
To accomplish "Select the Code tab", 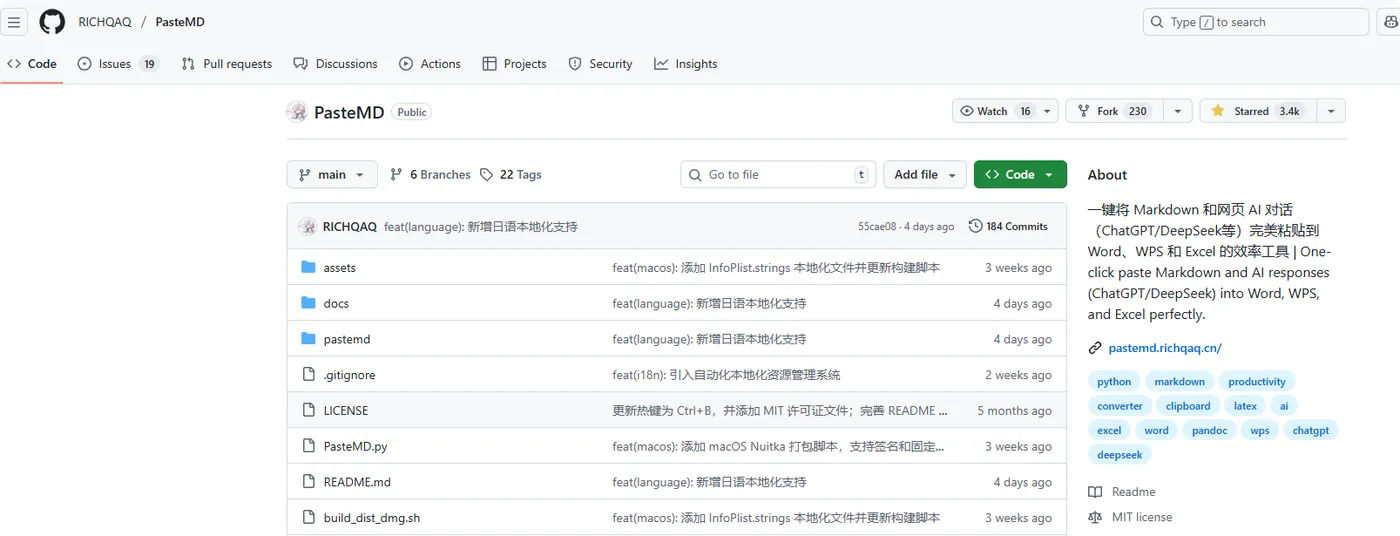I will pyautogui.click(x=32, y=64).
